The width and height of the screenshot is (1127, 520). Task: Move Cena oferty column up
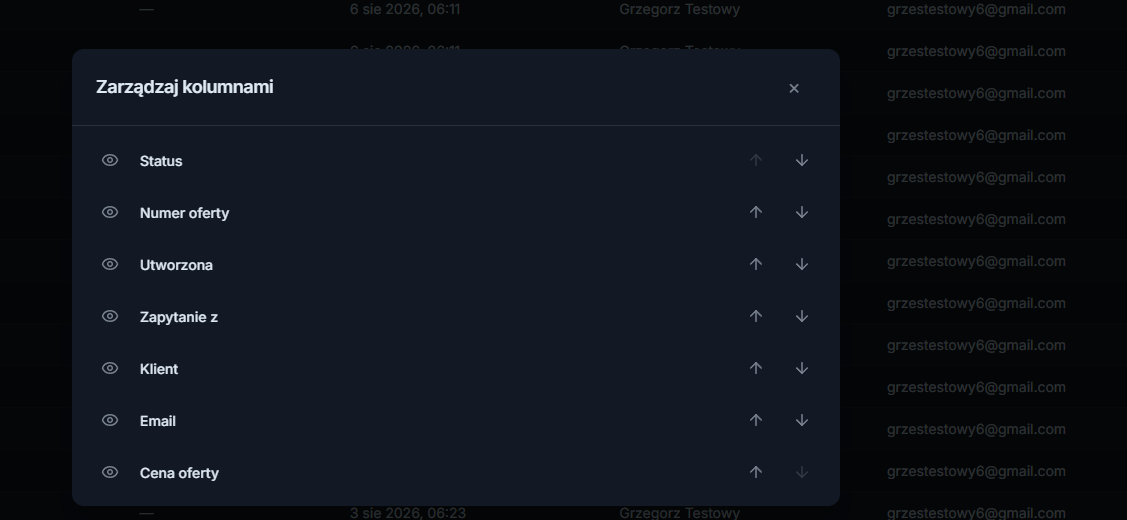755,472
